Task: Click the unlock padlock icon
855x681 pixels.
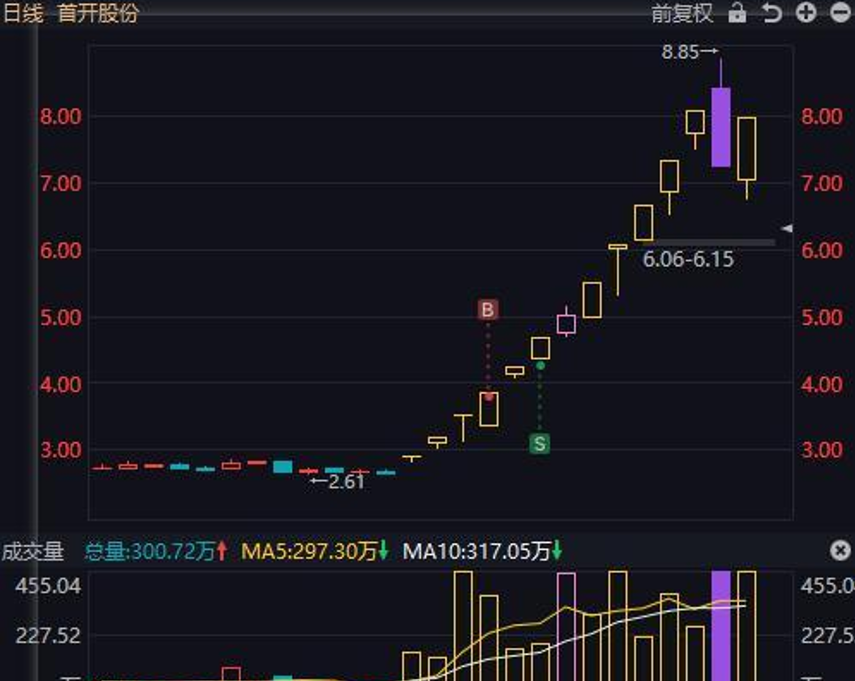Action: click(737, 14)
